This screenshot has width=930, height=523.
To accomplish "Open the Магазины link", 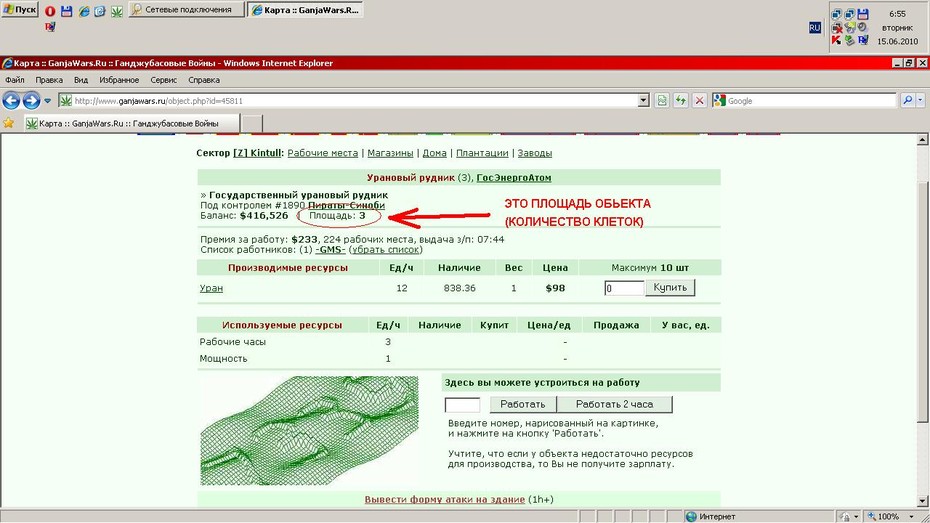I will [x=390, y=153].
